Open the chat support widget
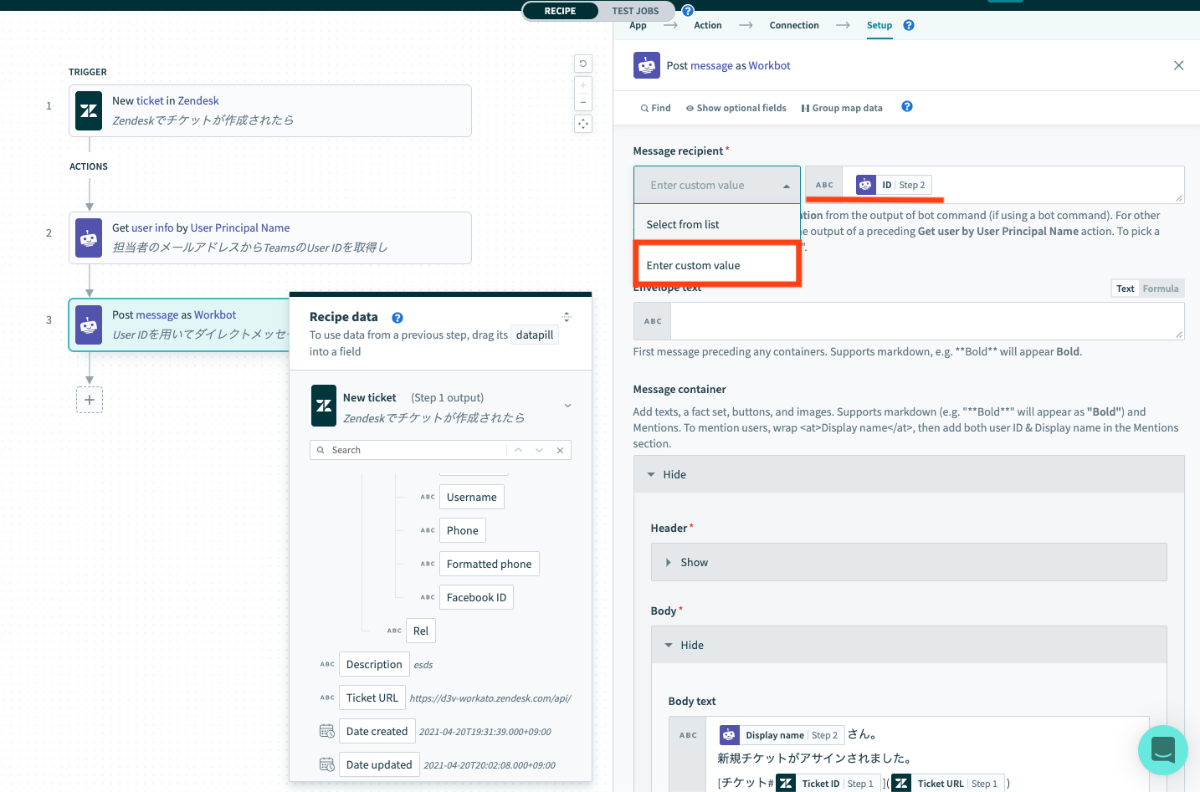Viewport: 1200px width, 792px height. 1162,750
